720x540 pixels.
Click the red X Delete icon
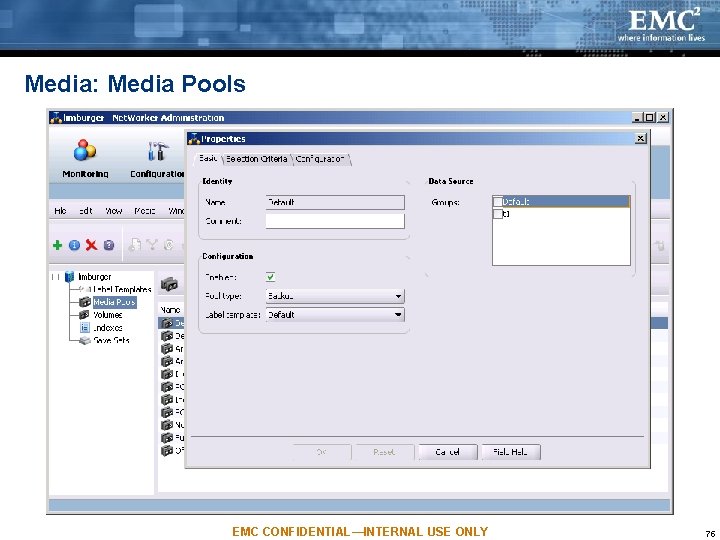click(91, 245)
